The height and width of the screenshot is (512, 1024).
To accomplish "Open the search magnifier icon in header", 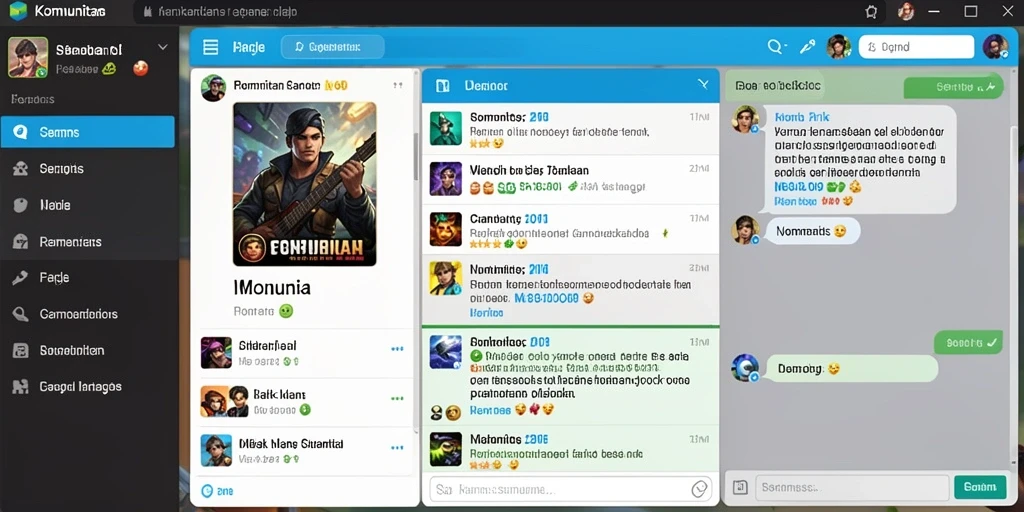I will [x=775, y=47].
